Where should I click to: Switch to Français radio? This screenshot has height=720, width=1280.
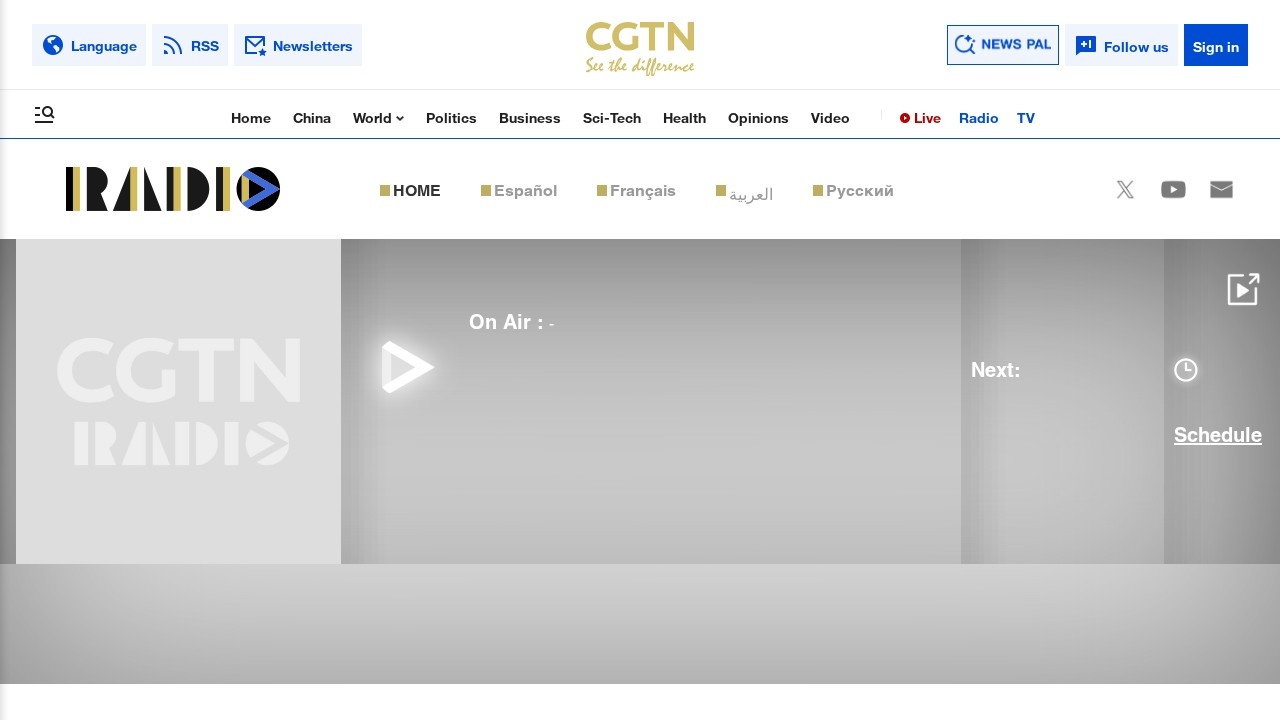tap(636, 191)
